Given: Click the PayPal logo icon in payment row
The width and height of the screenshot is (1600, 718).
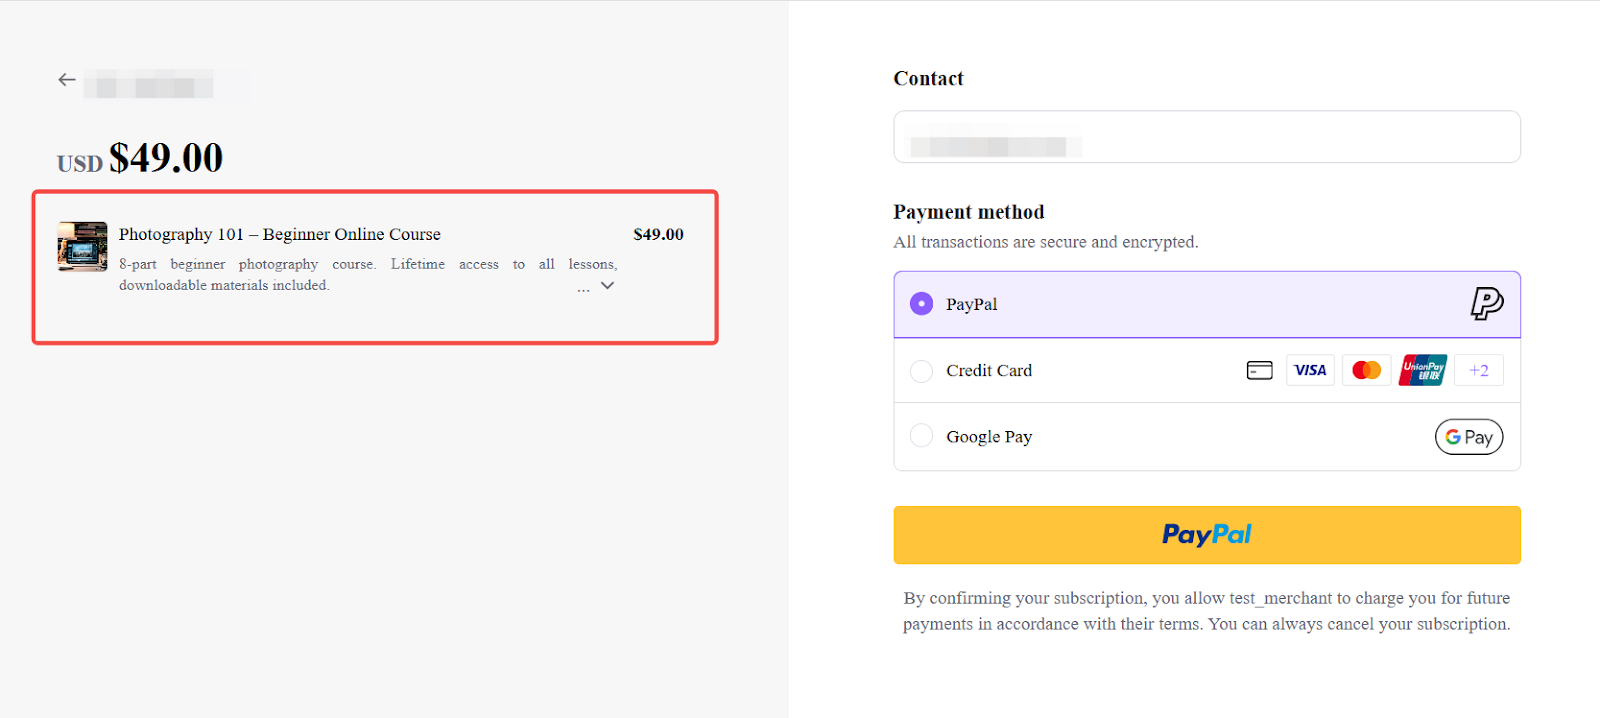Looking at the screenshot, I should tap(1486, 303).
